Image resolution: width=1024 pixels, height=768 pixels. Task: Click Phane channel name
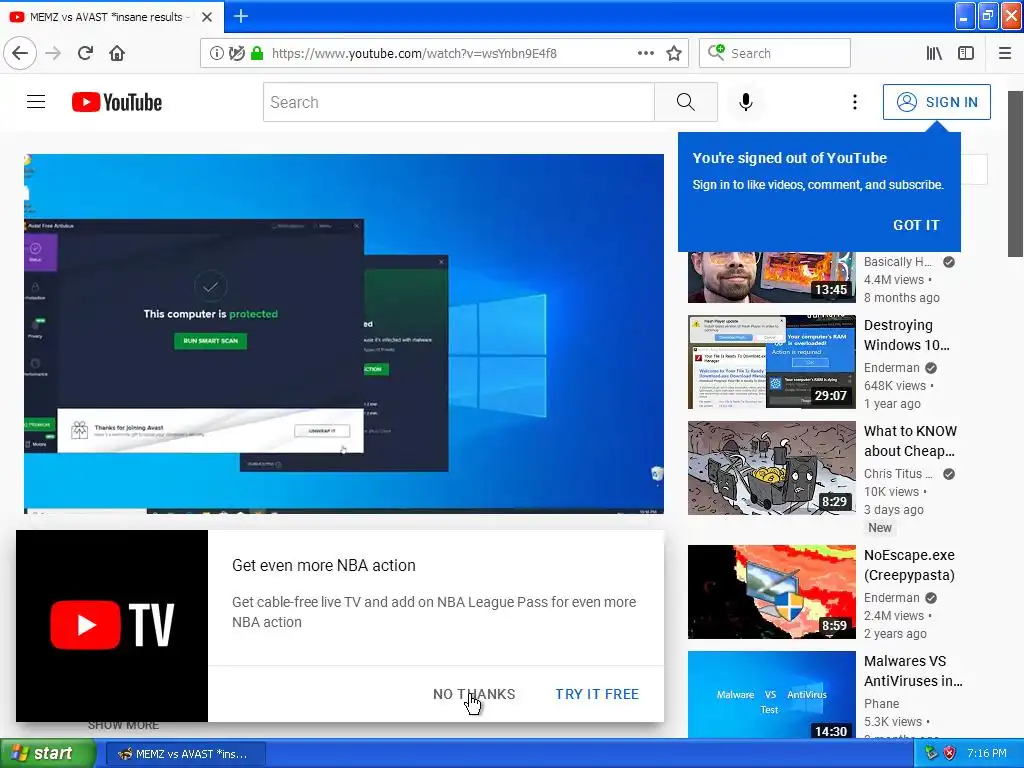pos(881,703)
